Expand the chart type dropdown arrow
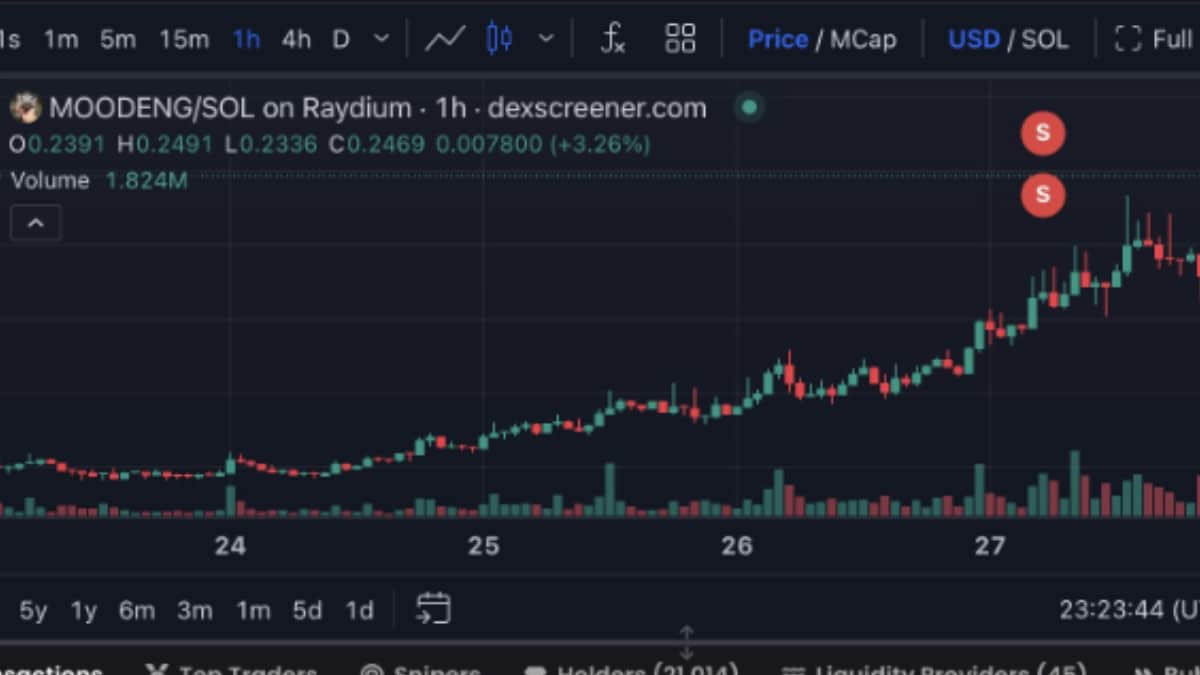 (546, 39)
